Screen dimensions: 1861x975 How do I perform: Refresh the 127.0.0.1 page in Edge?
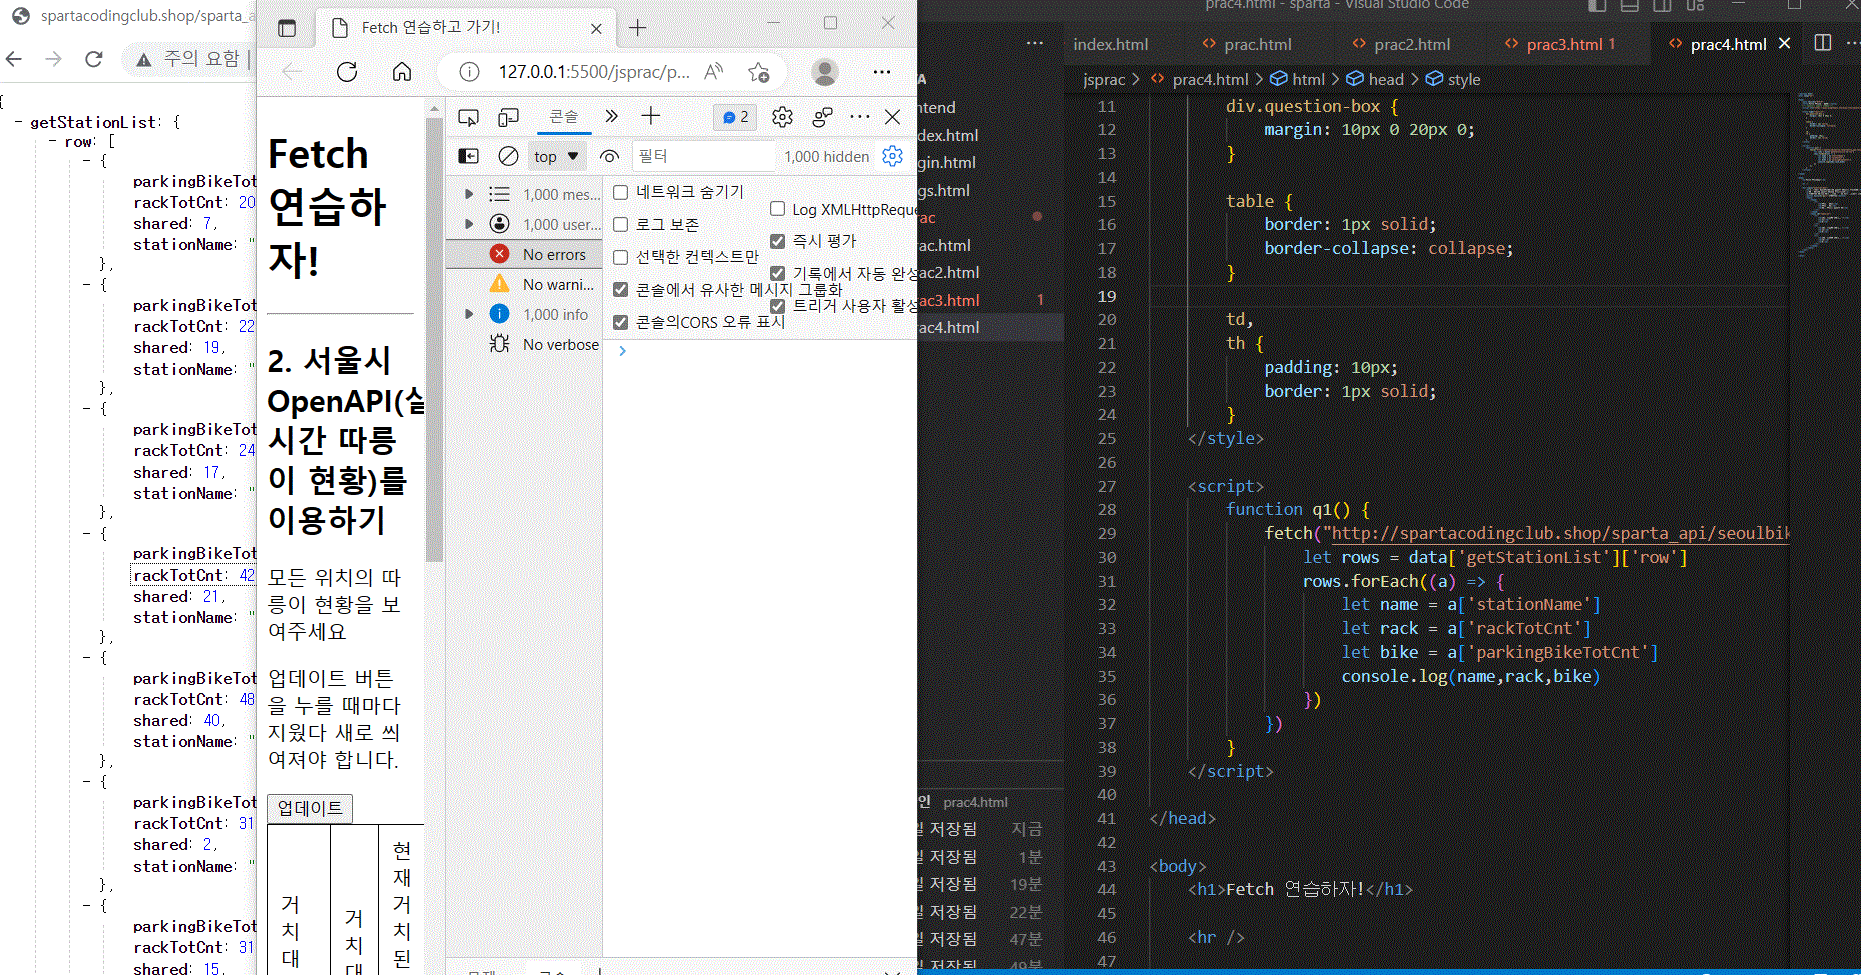[x=347, y=72]
